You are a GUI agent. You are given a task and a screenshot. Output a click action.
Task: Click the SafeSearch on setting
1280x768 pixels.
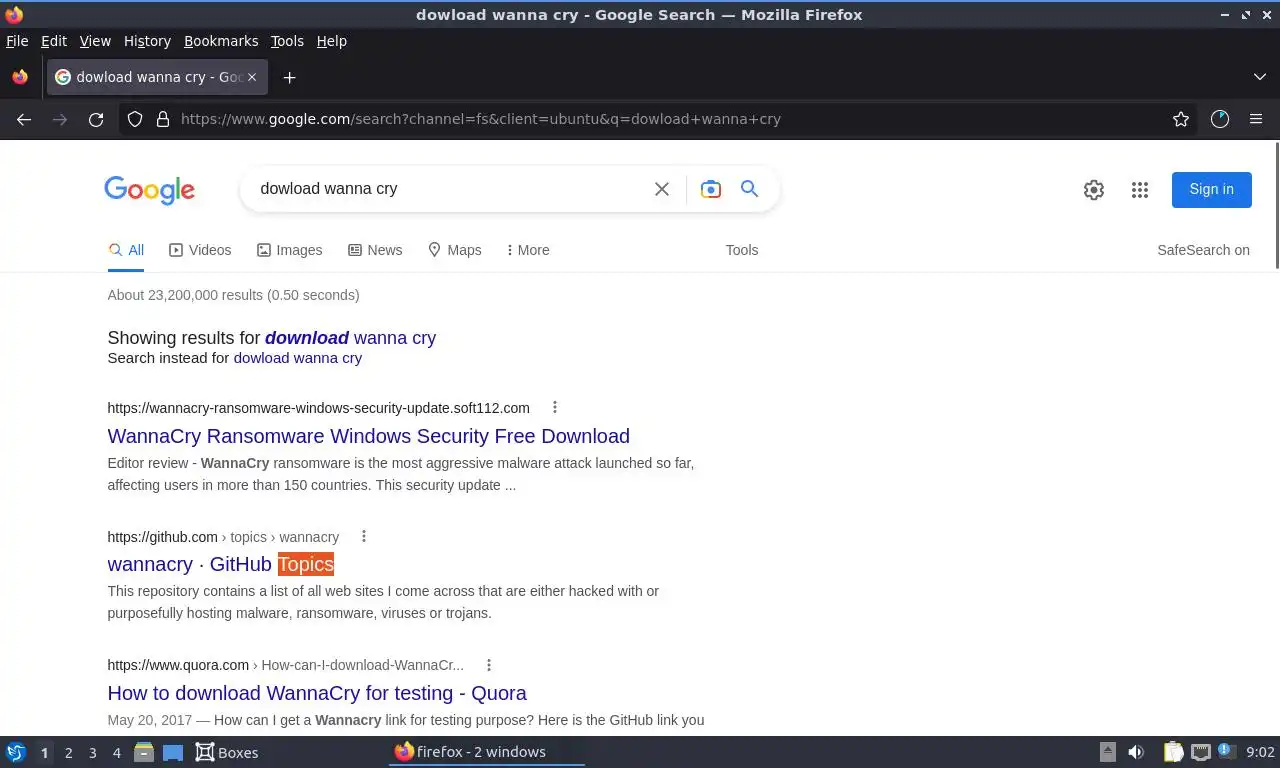[1203, 250]
